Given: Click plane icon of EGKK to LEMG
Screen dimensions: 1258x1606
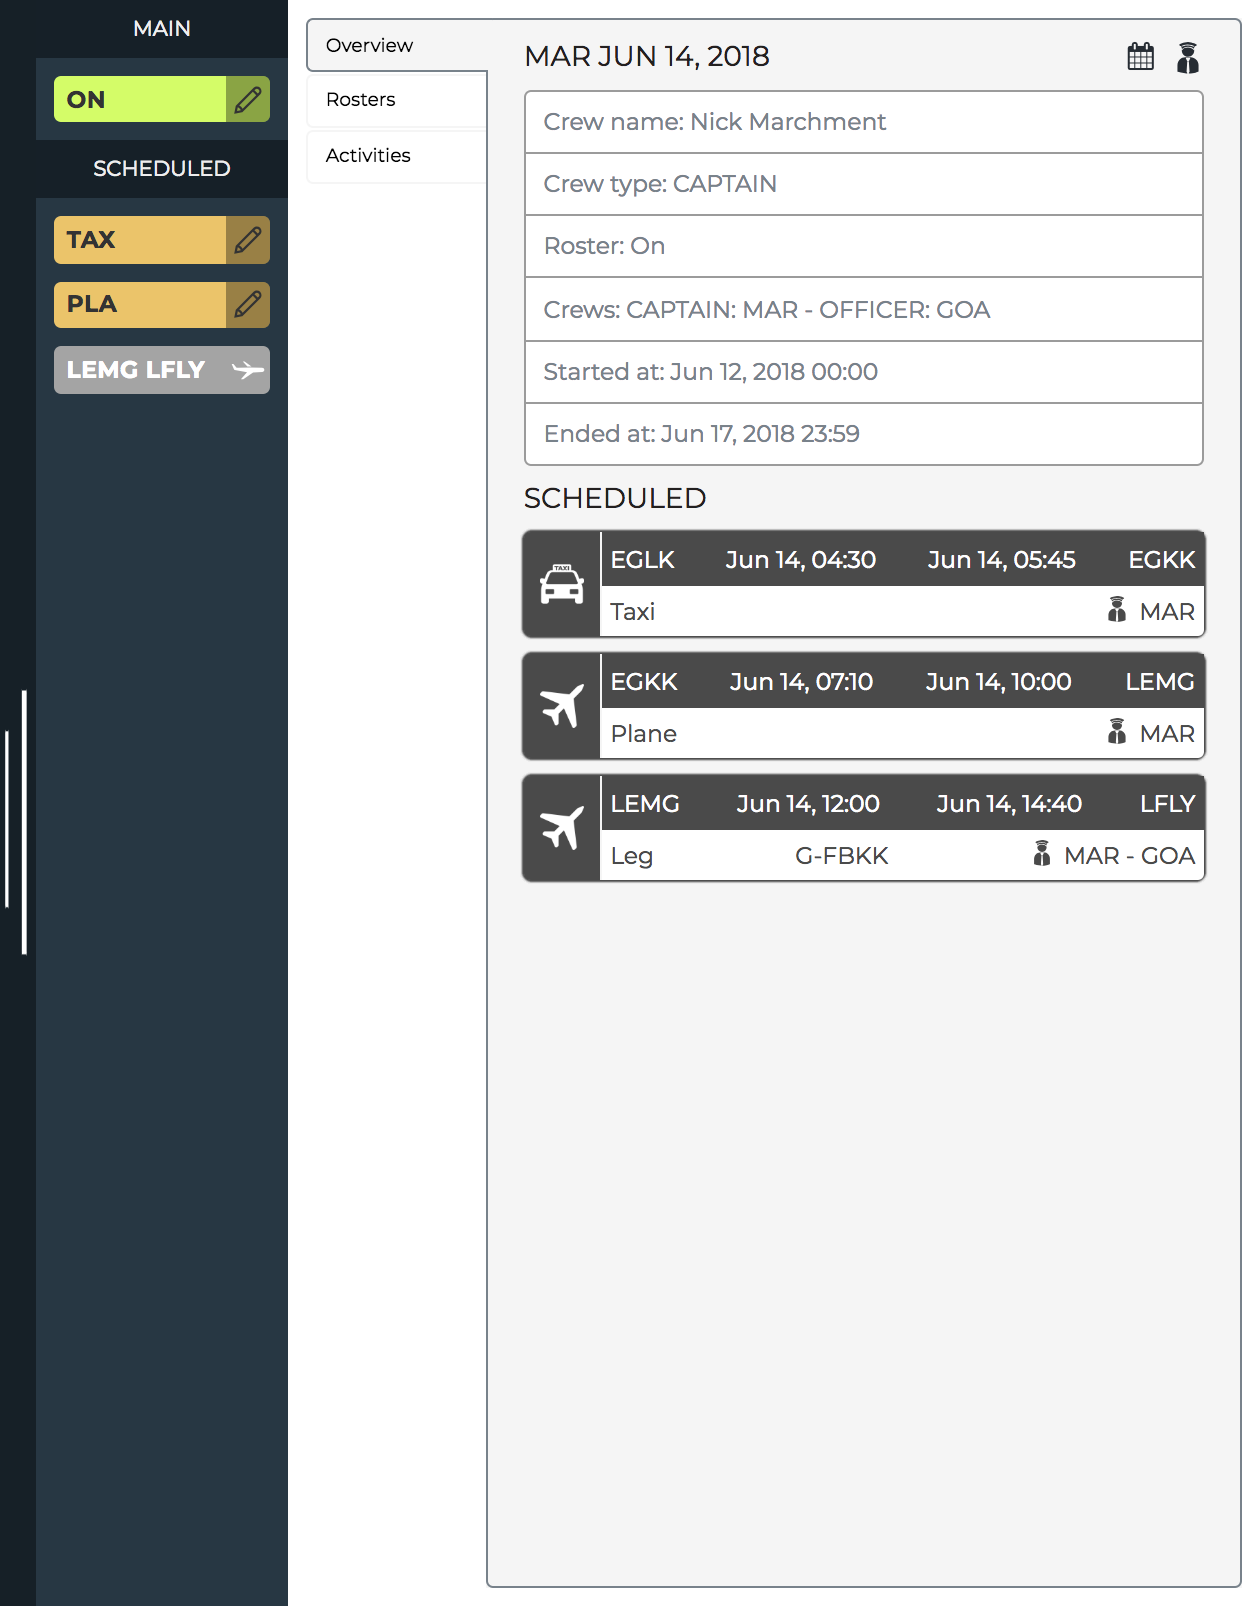Looking at the screenshot, I should (561, 707).
